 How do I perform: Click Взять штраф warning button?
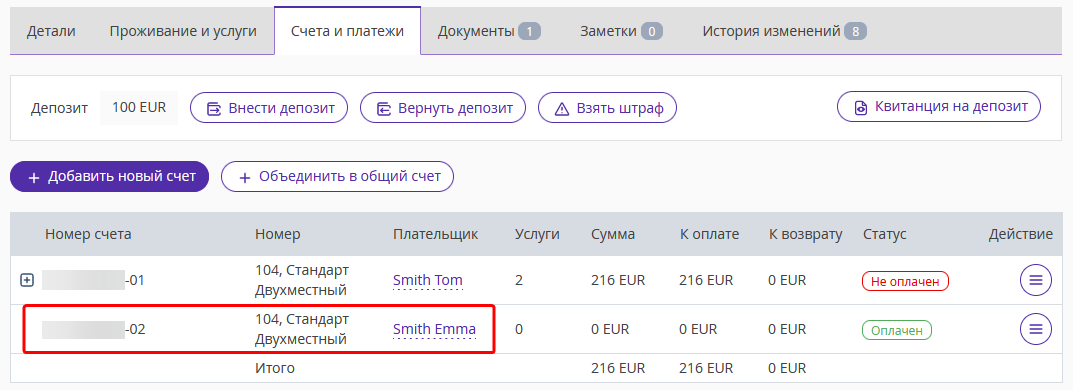(x=608, y=108)
